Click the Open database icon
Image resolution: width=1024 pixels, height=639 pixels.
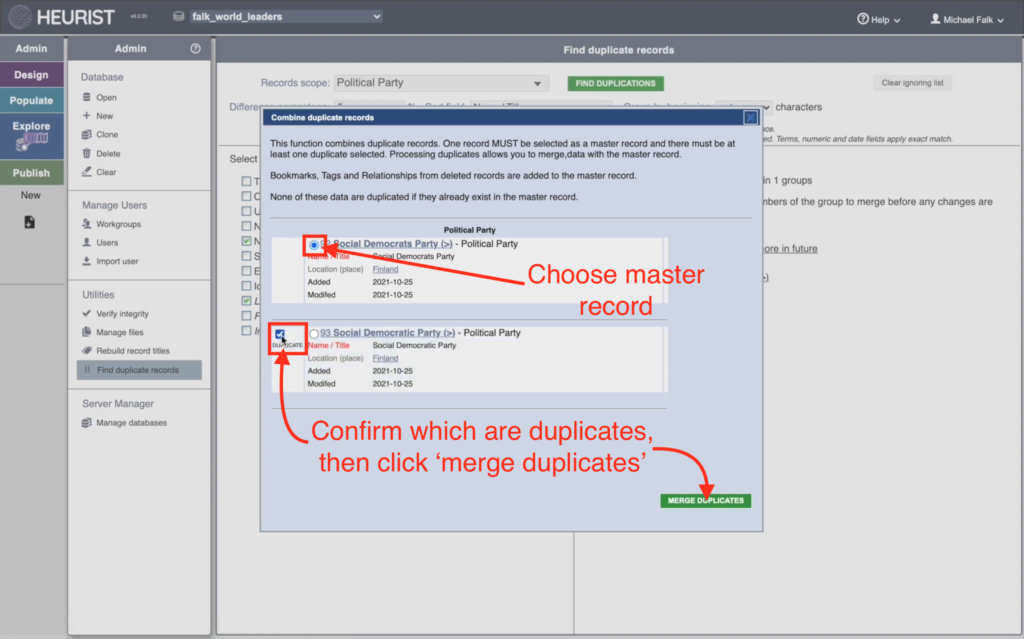[x=87, y=97]
